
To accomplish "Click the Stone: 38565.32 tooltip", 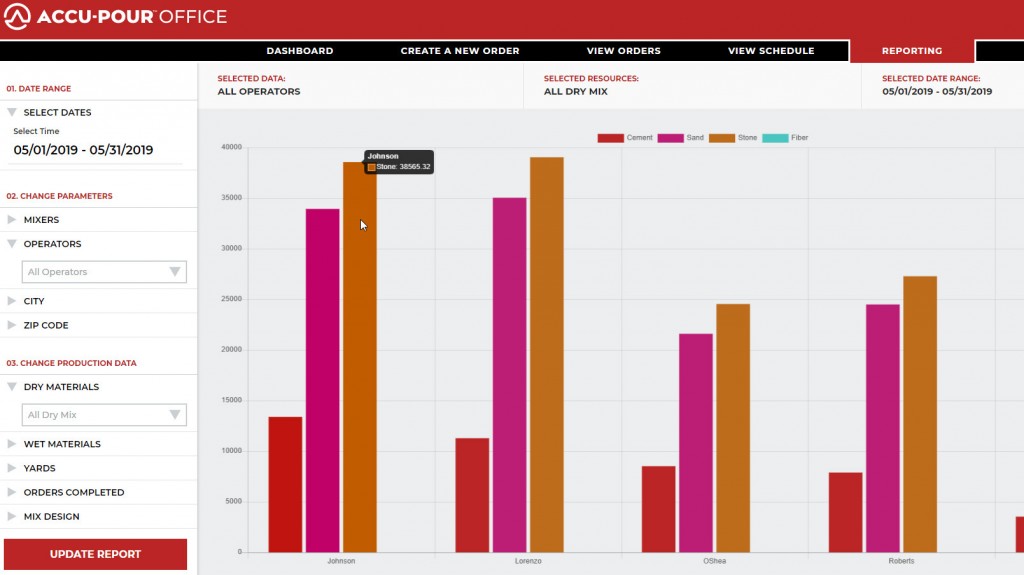I will coord(398,162).
